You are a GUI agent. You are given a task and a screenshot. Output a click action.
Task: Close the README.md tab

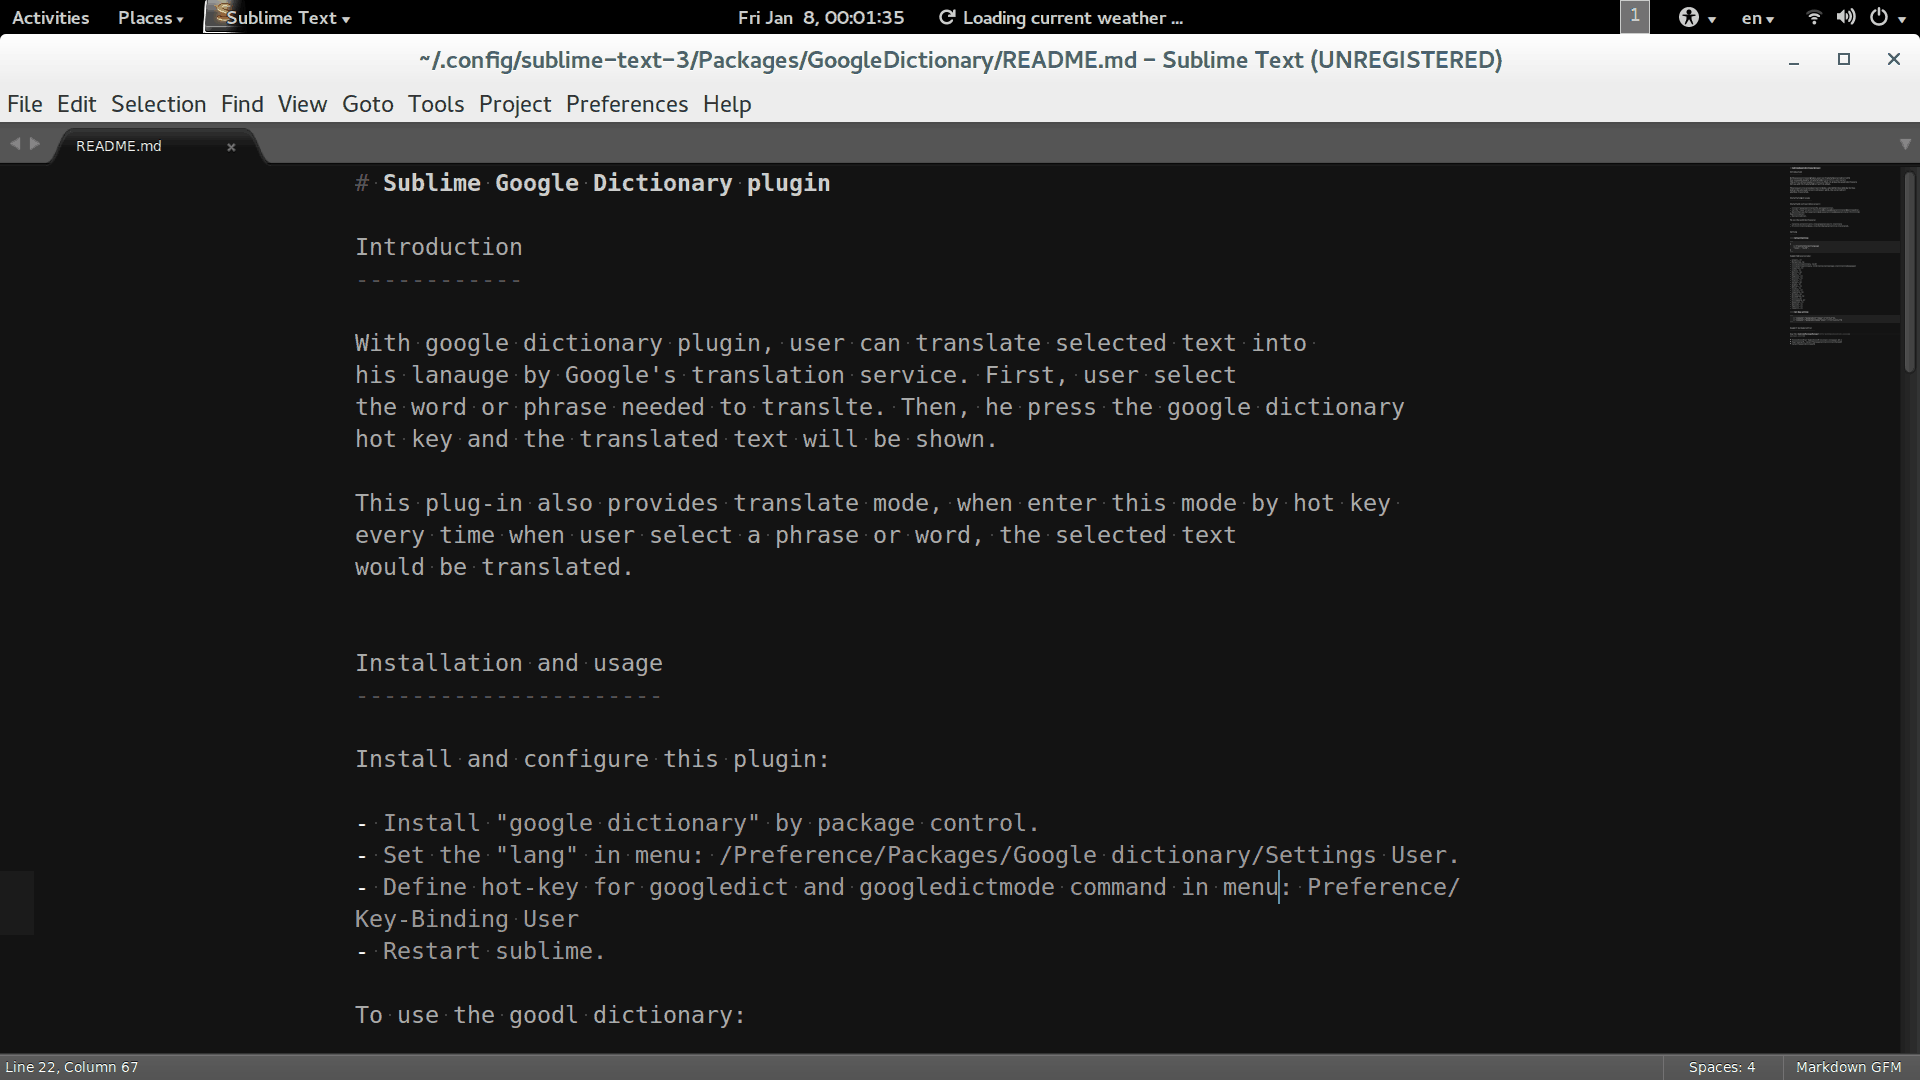(232, 146)
